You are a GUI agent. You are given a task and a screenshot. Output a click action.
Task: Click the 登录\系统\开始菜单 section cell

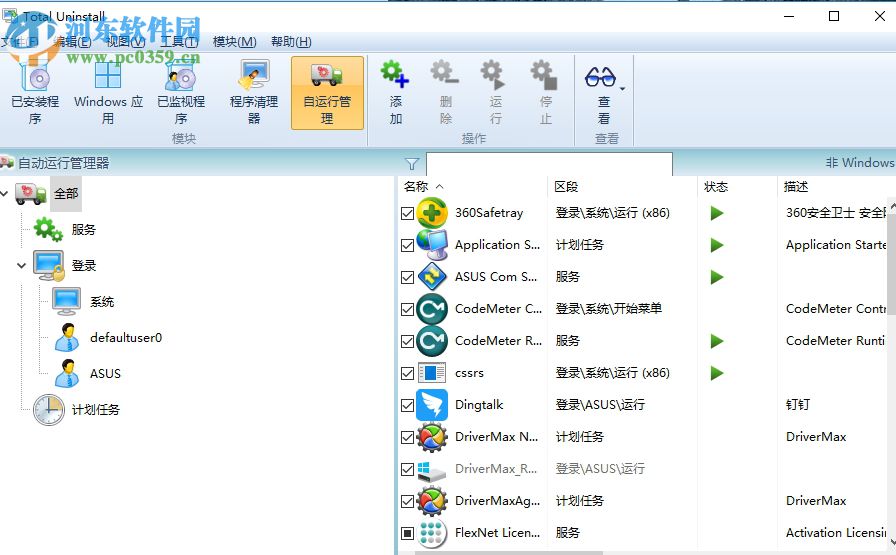coord(609,309)
